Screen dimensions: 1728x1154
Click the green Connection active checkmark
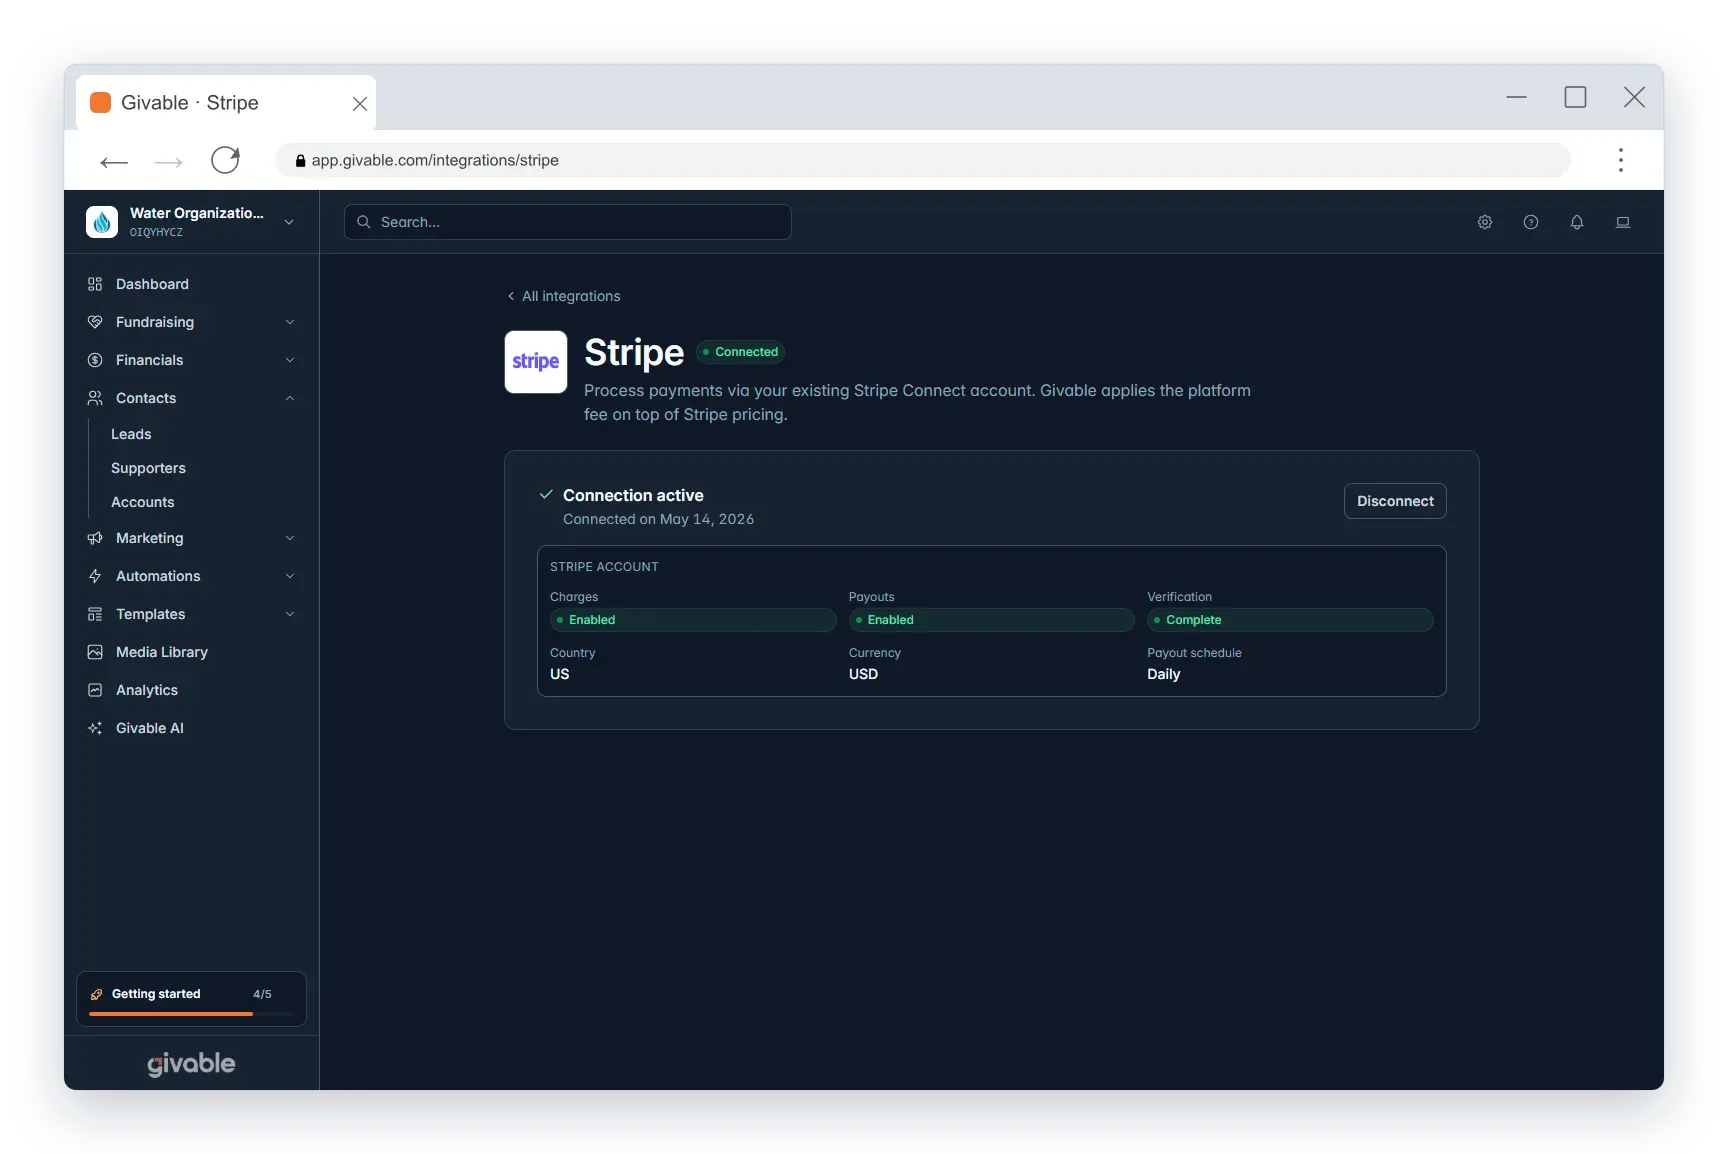[x=546, y=495]
